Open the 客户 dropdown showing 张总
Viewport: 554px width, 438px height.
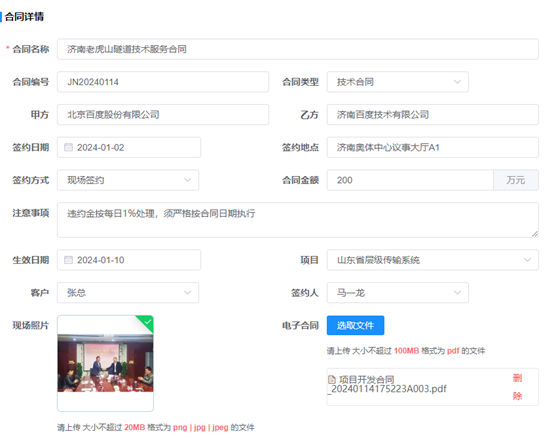click(x=128, y=292)
